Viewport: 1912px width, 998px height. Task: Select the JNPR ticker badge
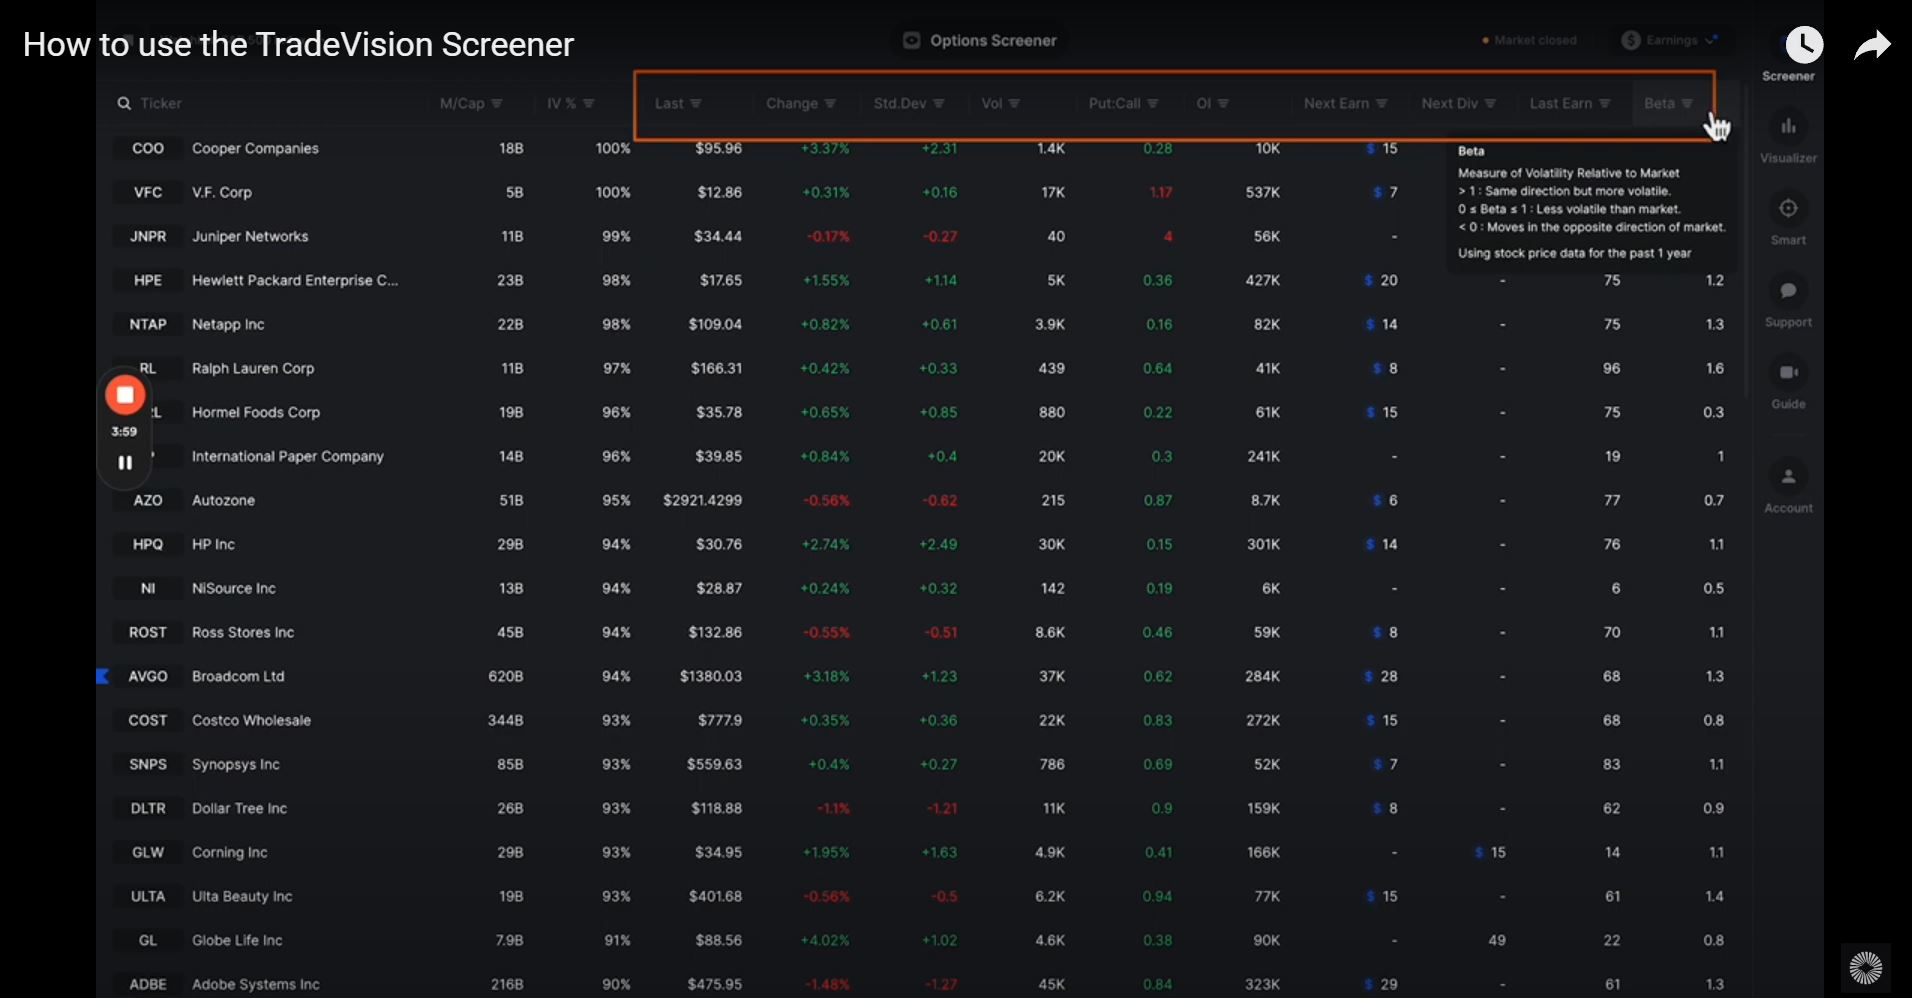point(148,236)
